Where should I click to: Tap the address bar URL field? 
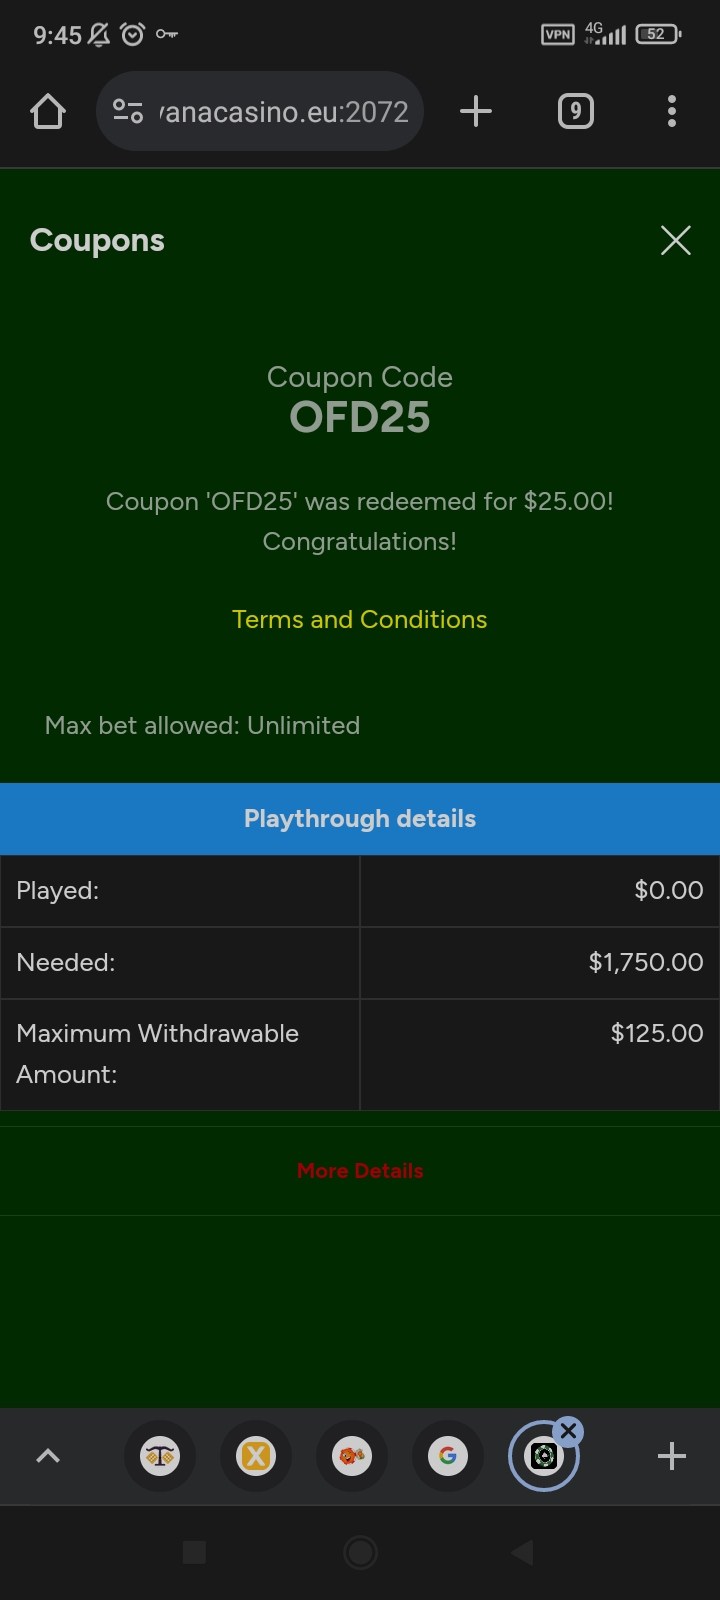285,111
